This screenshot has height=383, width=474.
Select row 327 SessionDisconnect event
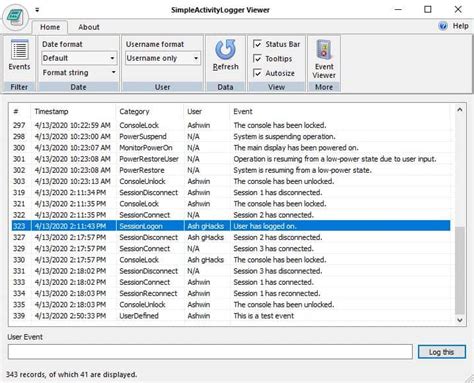[231, 237]
